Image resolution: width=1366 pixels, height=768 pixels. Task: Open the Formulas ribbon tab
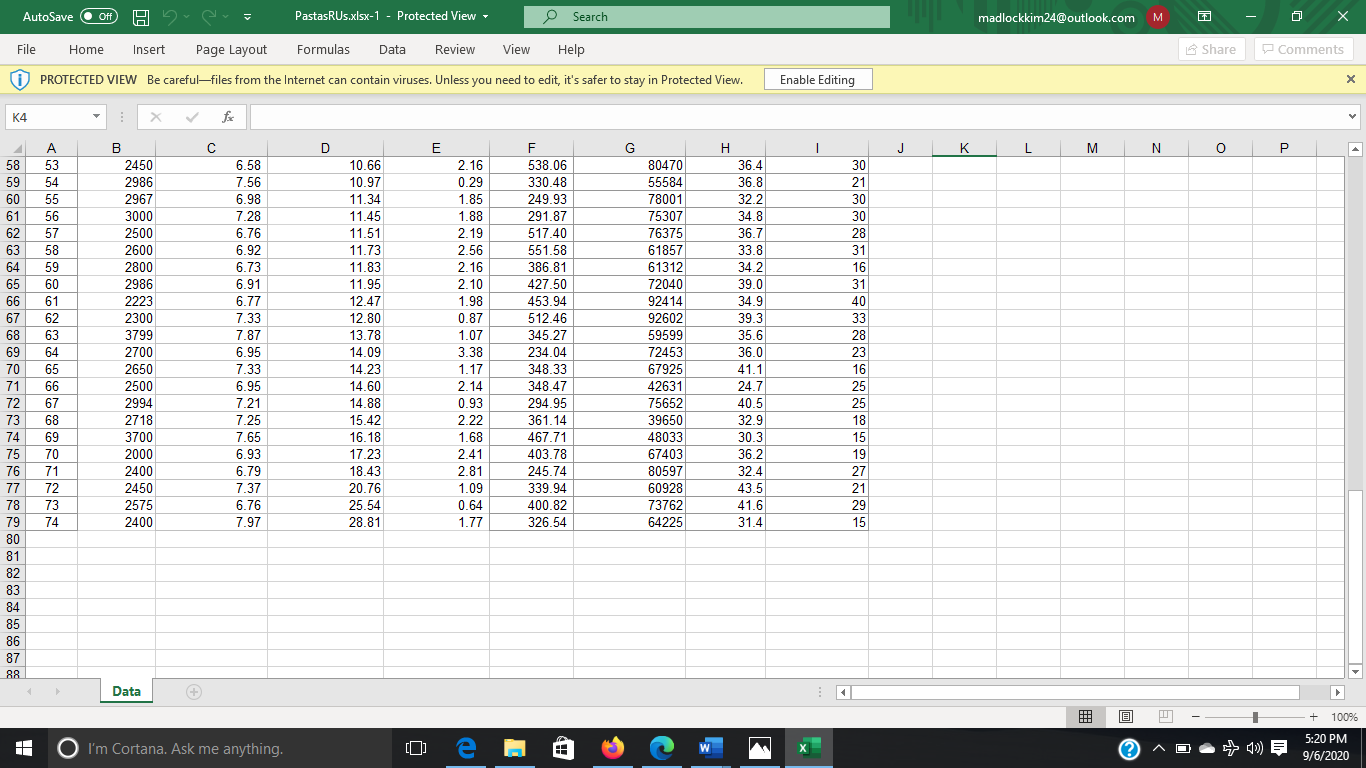pyautogui.click(x=323, y=49)
